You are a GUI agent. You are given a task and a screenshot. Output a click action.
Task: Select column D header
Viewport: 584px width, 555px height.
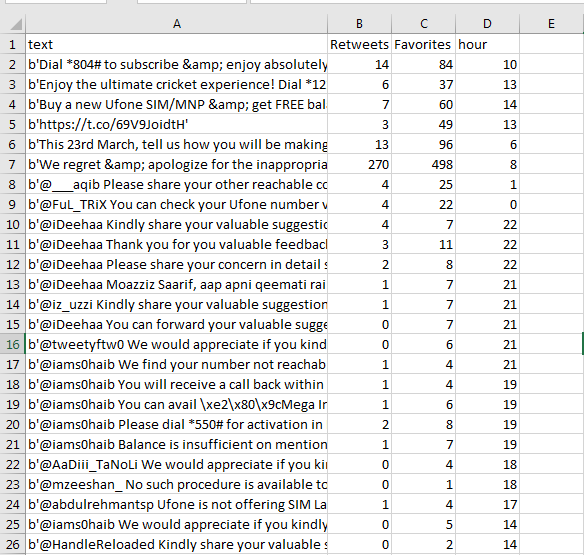[x=487, y=24]
